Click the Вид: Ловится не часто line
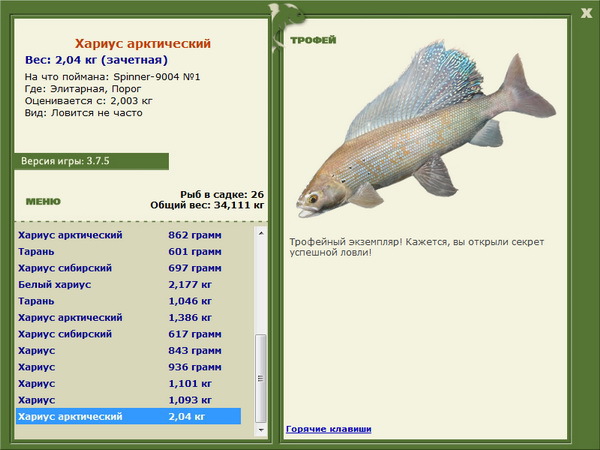Image resolution: width=600 pixels, height=450 pixels. coord(83,113)
